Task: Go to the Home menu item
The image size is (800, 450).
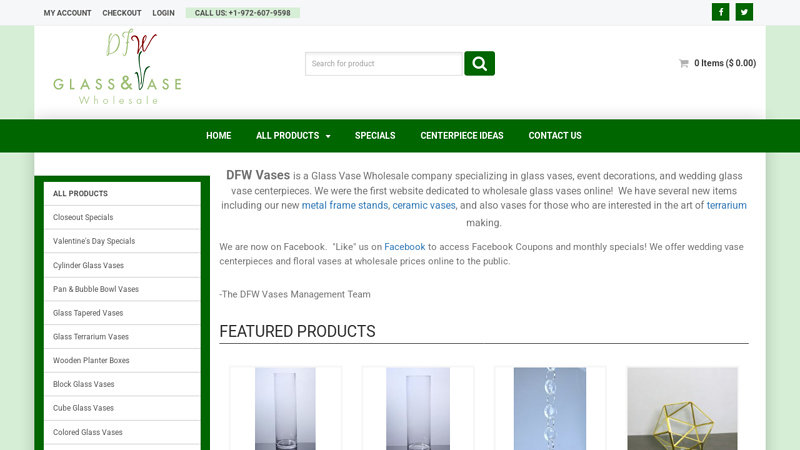Action: [218, 136]
